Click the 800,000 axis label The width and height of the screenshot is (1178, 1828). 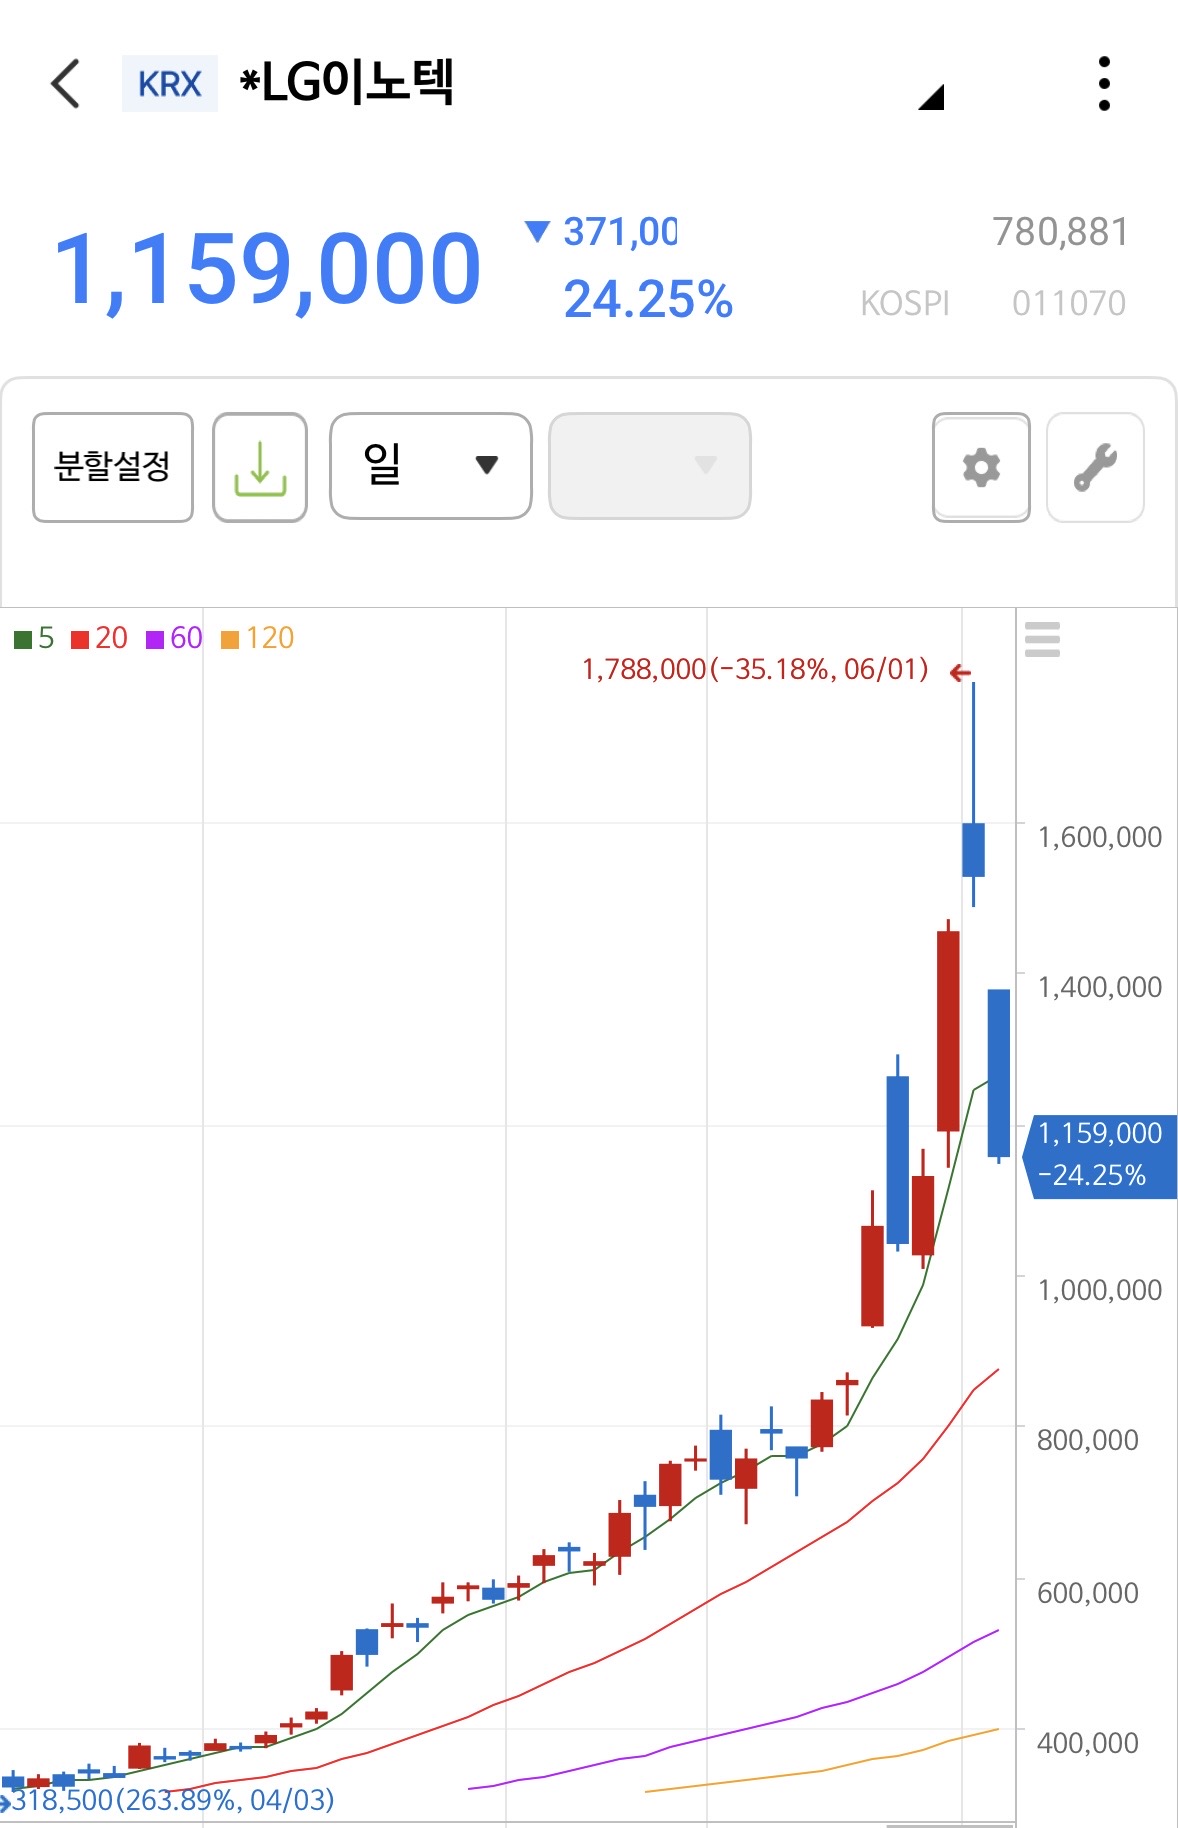[1087, 1440]
